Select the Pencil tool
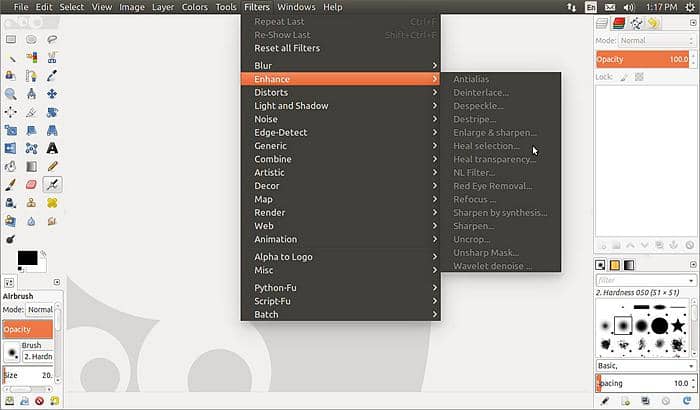 pyautogui.click(x=52, y=166)
